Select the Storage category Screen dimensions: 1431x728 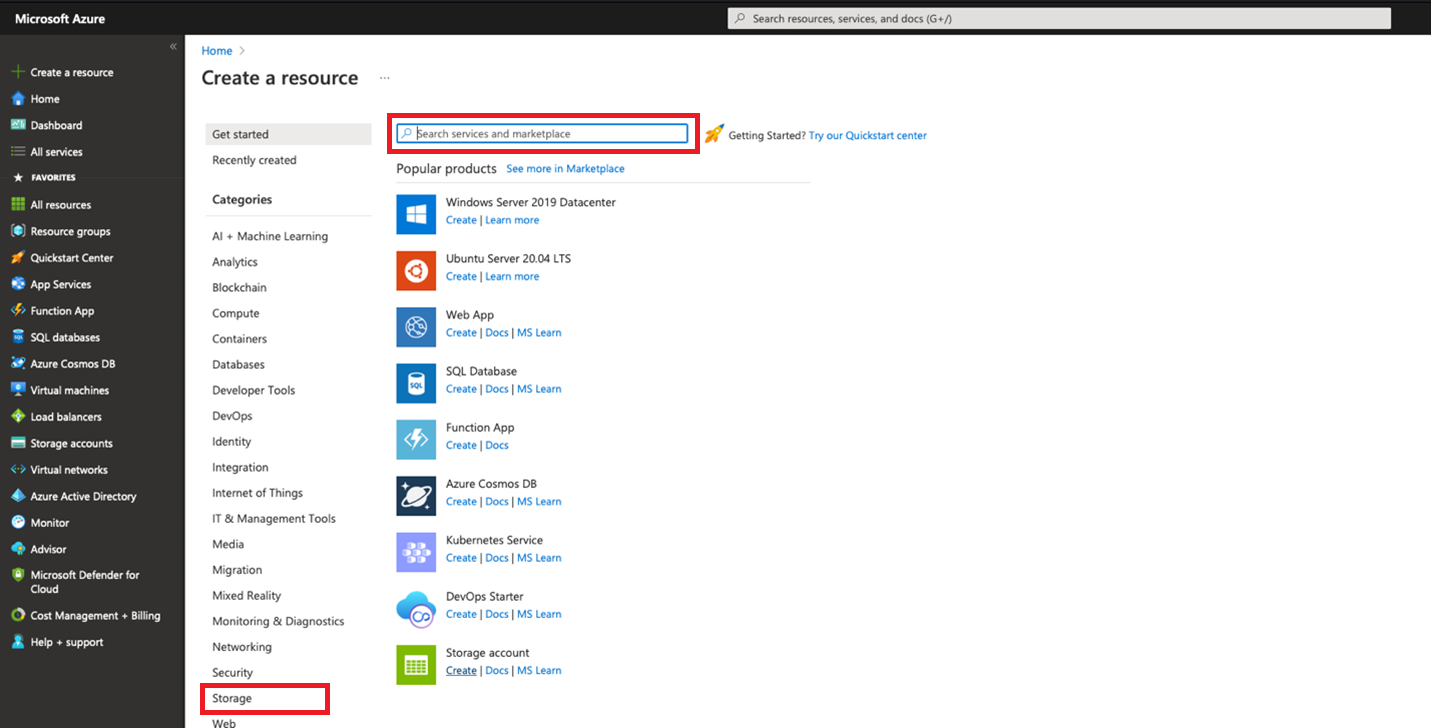(x=232, y=697)
